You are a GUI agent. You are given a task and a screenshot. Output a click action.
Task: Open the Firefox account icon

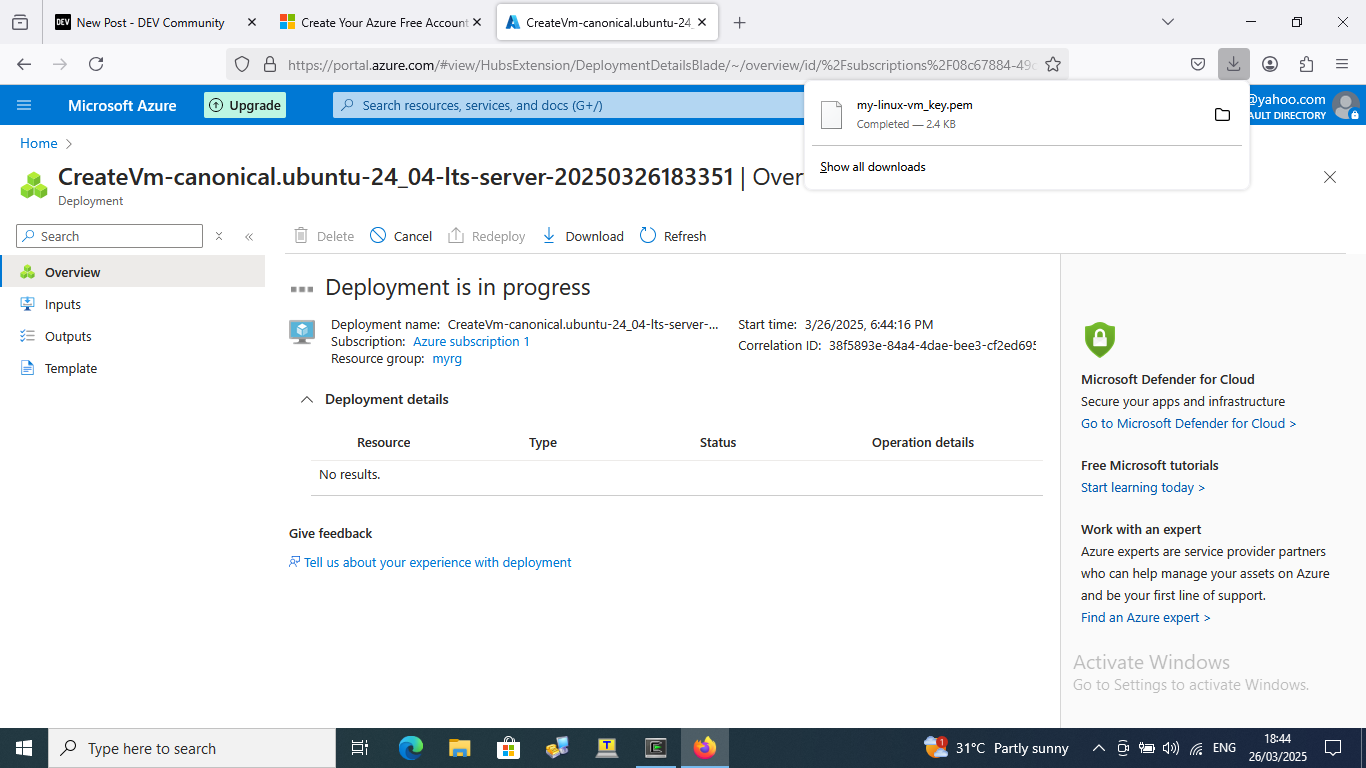click(1270, 64)
